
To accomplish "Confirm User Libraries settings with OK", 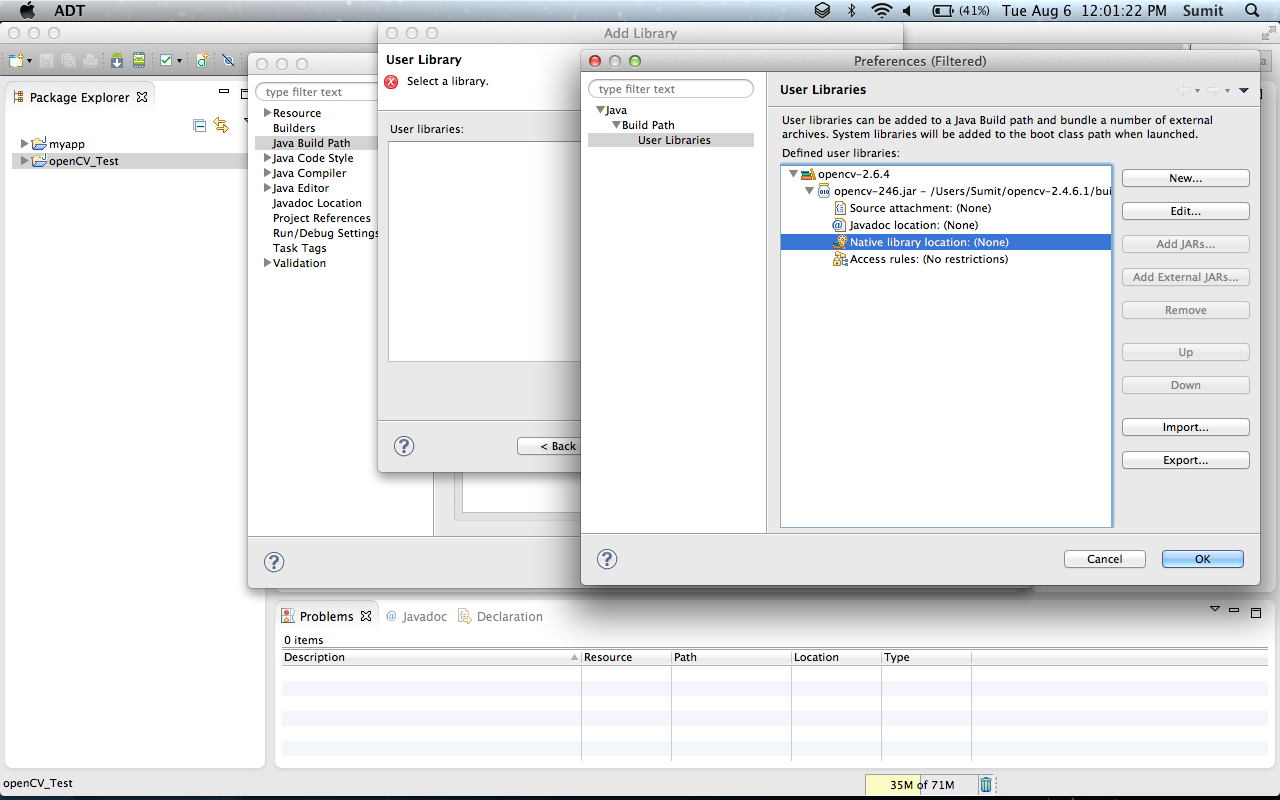I will 1202,559.
